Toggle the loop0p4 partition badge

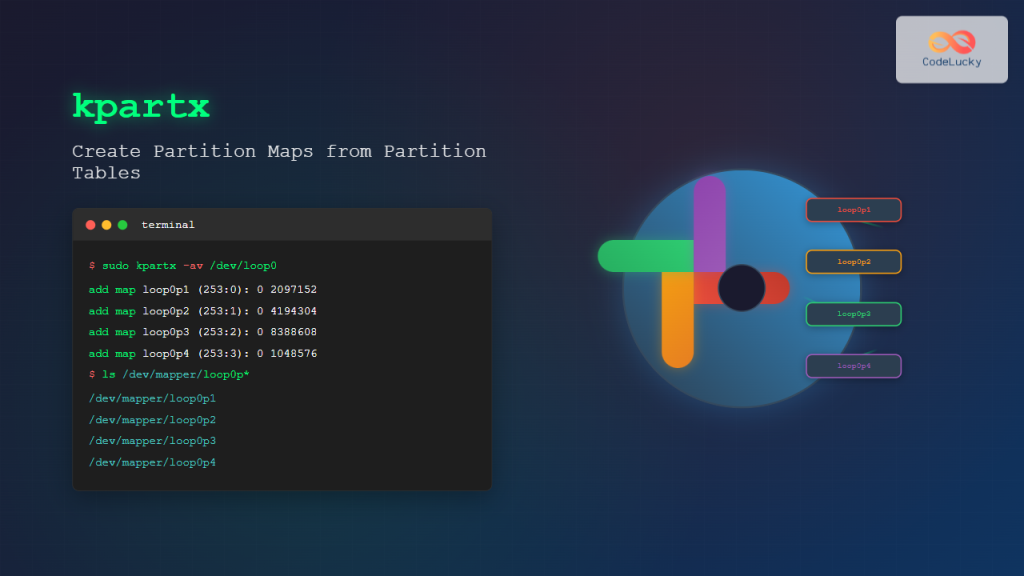[853, 365]
